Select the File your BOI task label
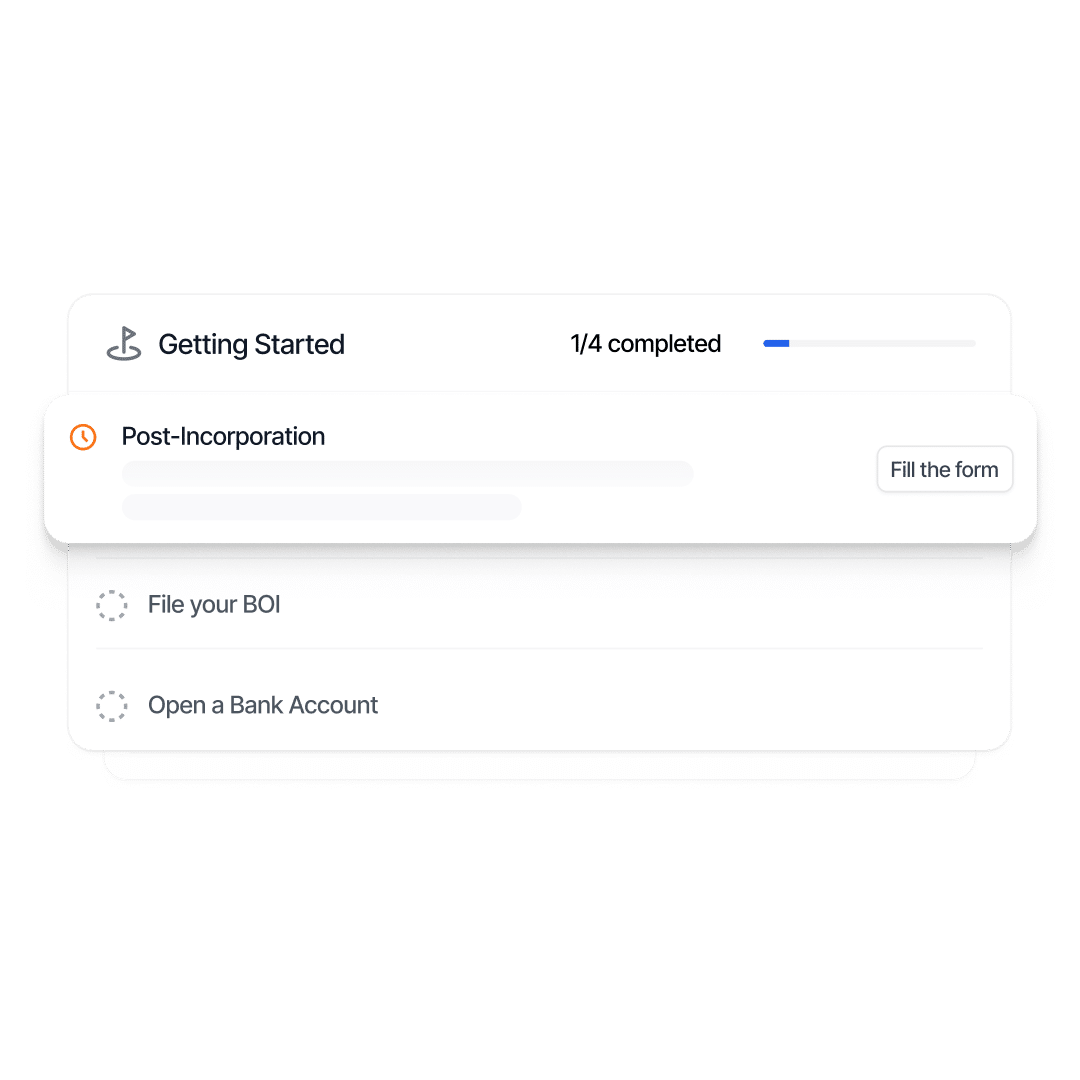The height and width of the screenshot is (1080, 1080). click(x=214, y=605)
